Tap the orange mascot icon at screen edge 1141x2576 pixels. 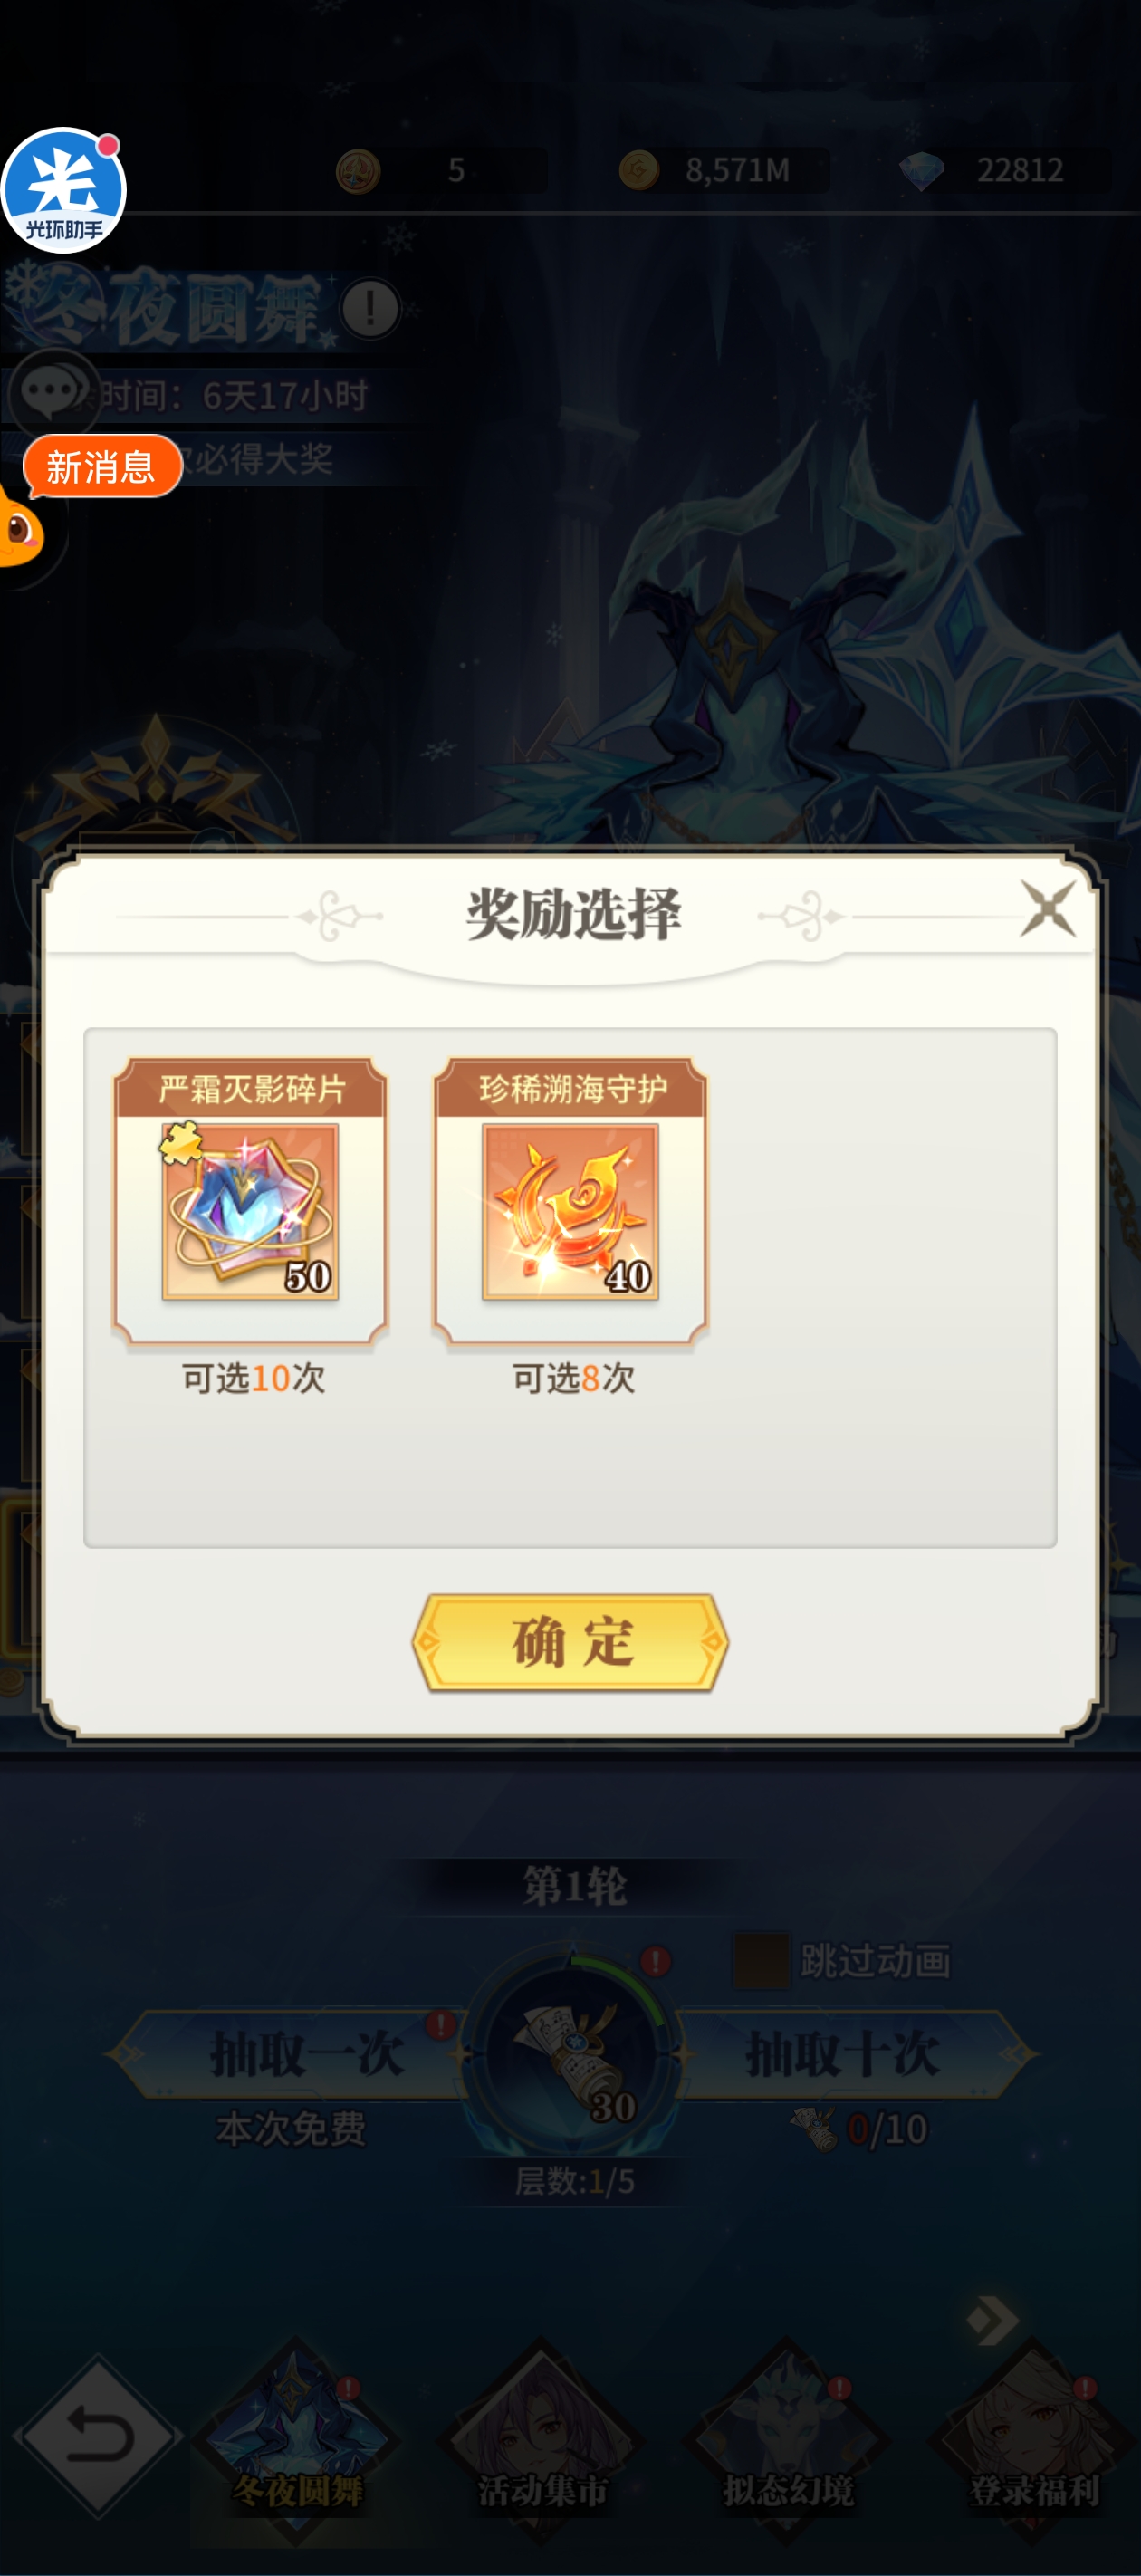click(x=20, y=529)
